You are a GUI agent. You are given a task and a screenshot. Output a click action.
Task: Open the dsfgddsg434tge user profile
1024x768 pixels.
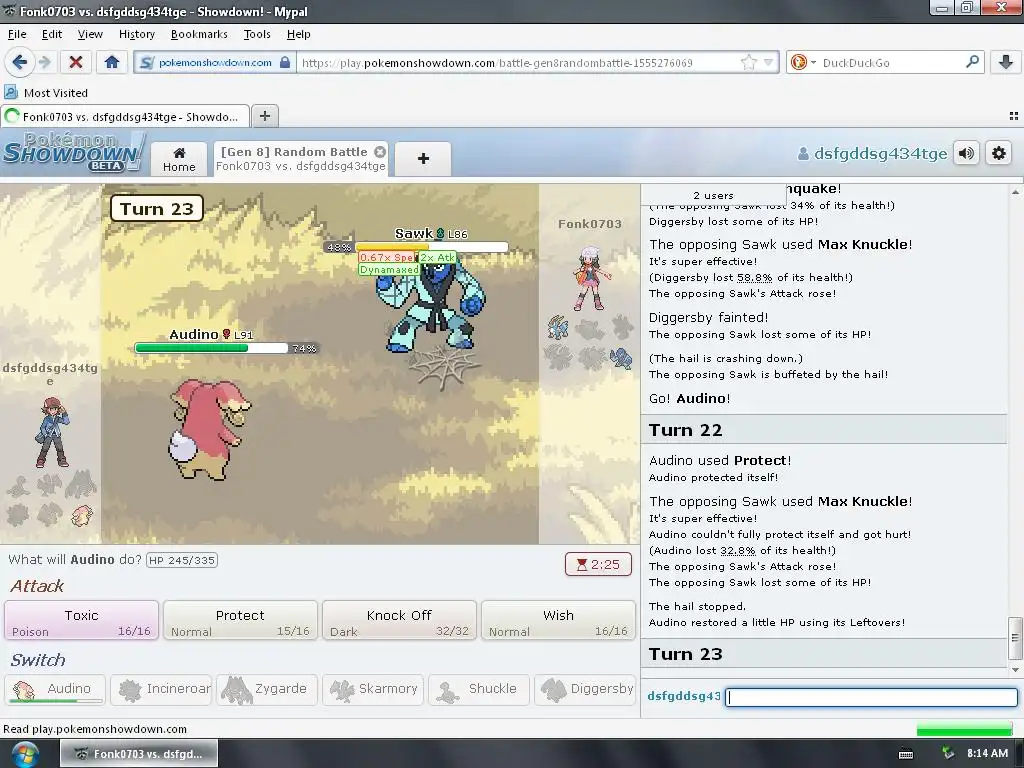872,153
